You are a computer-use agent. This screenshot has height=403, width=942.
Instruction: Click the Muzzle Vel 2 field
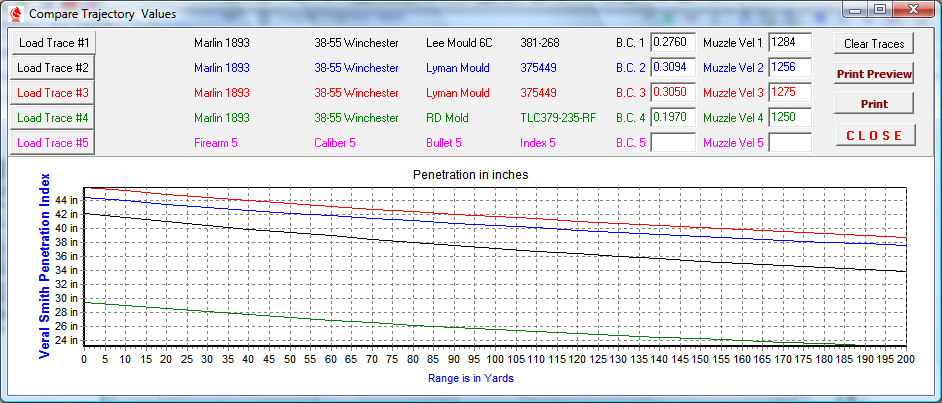(789, 68)
